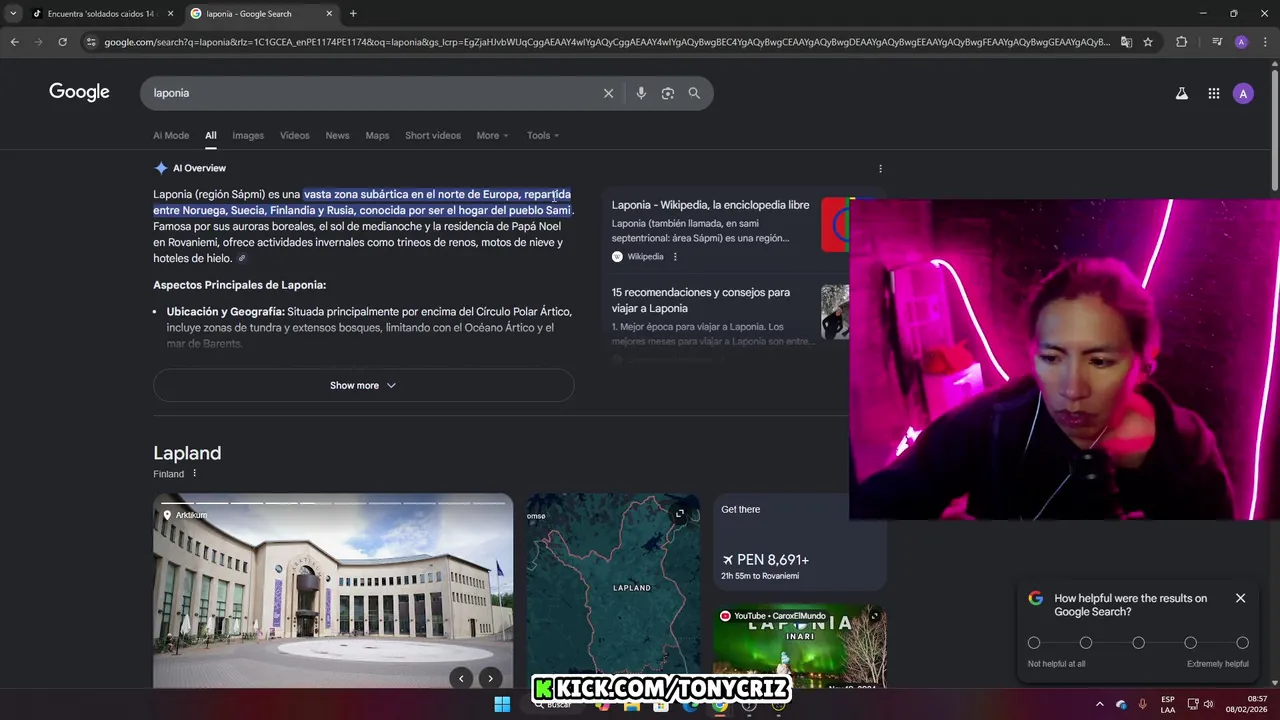
Task: Open '15 recomendaciones y consejos' link
Action: [x=701, y=300]
